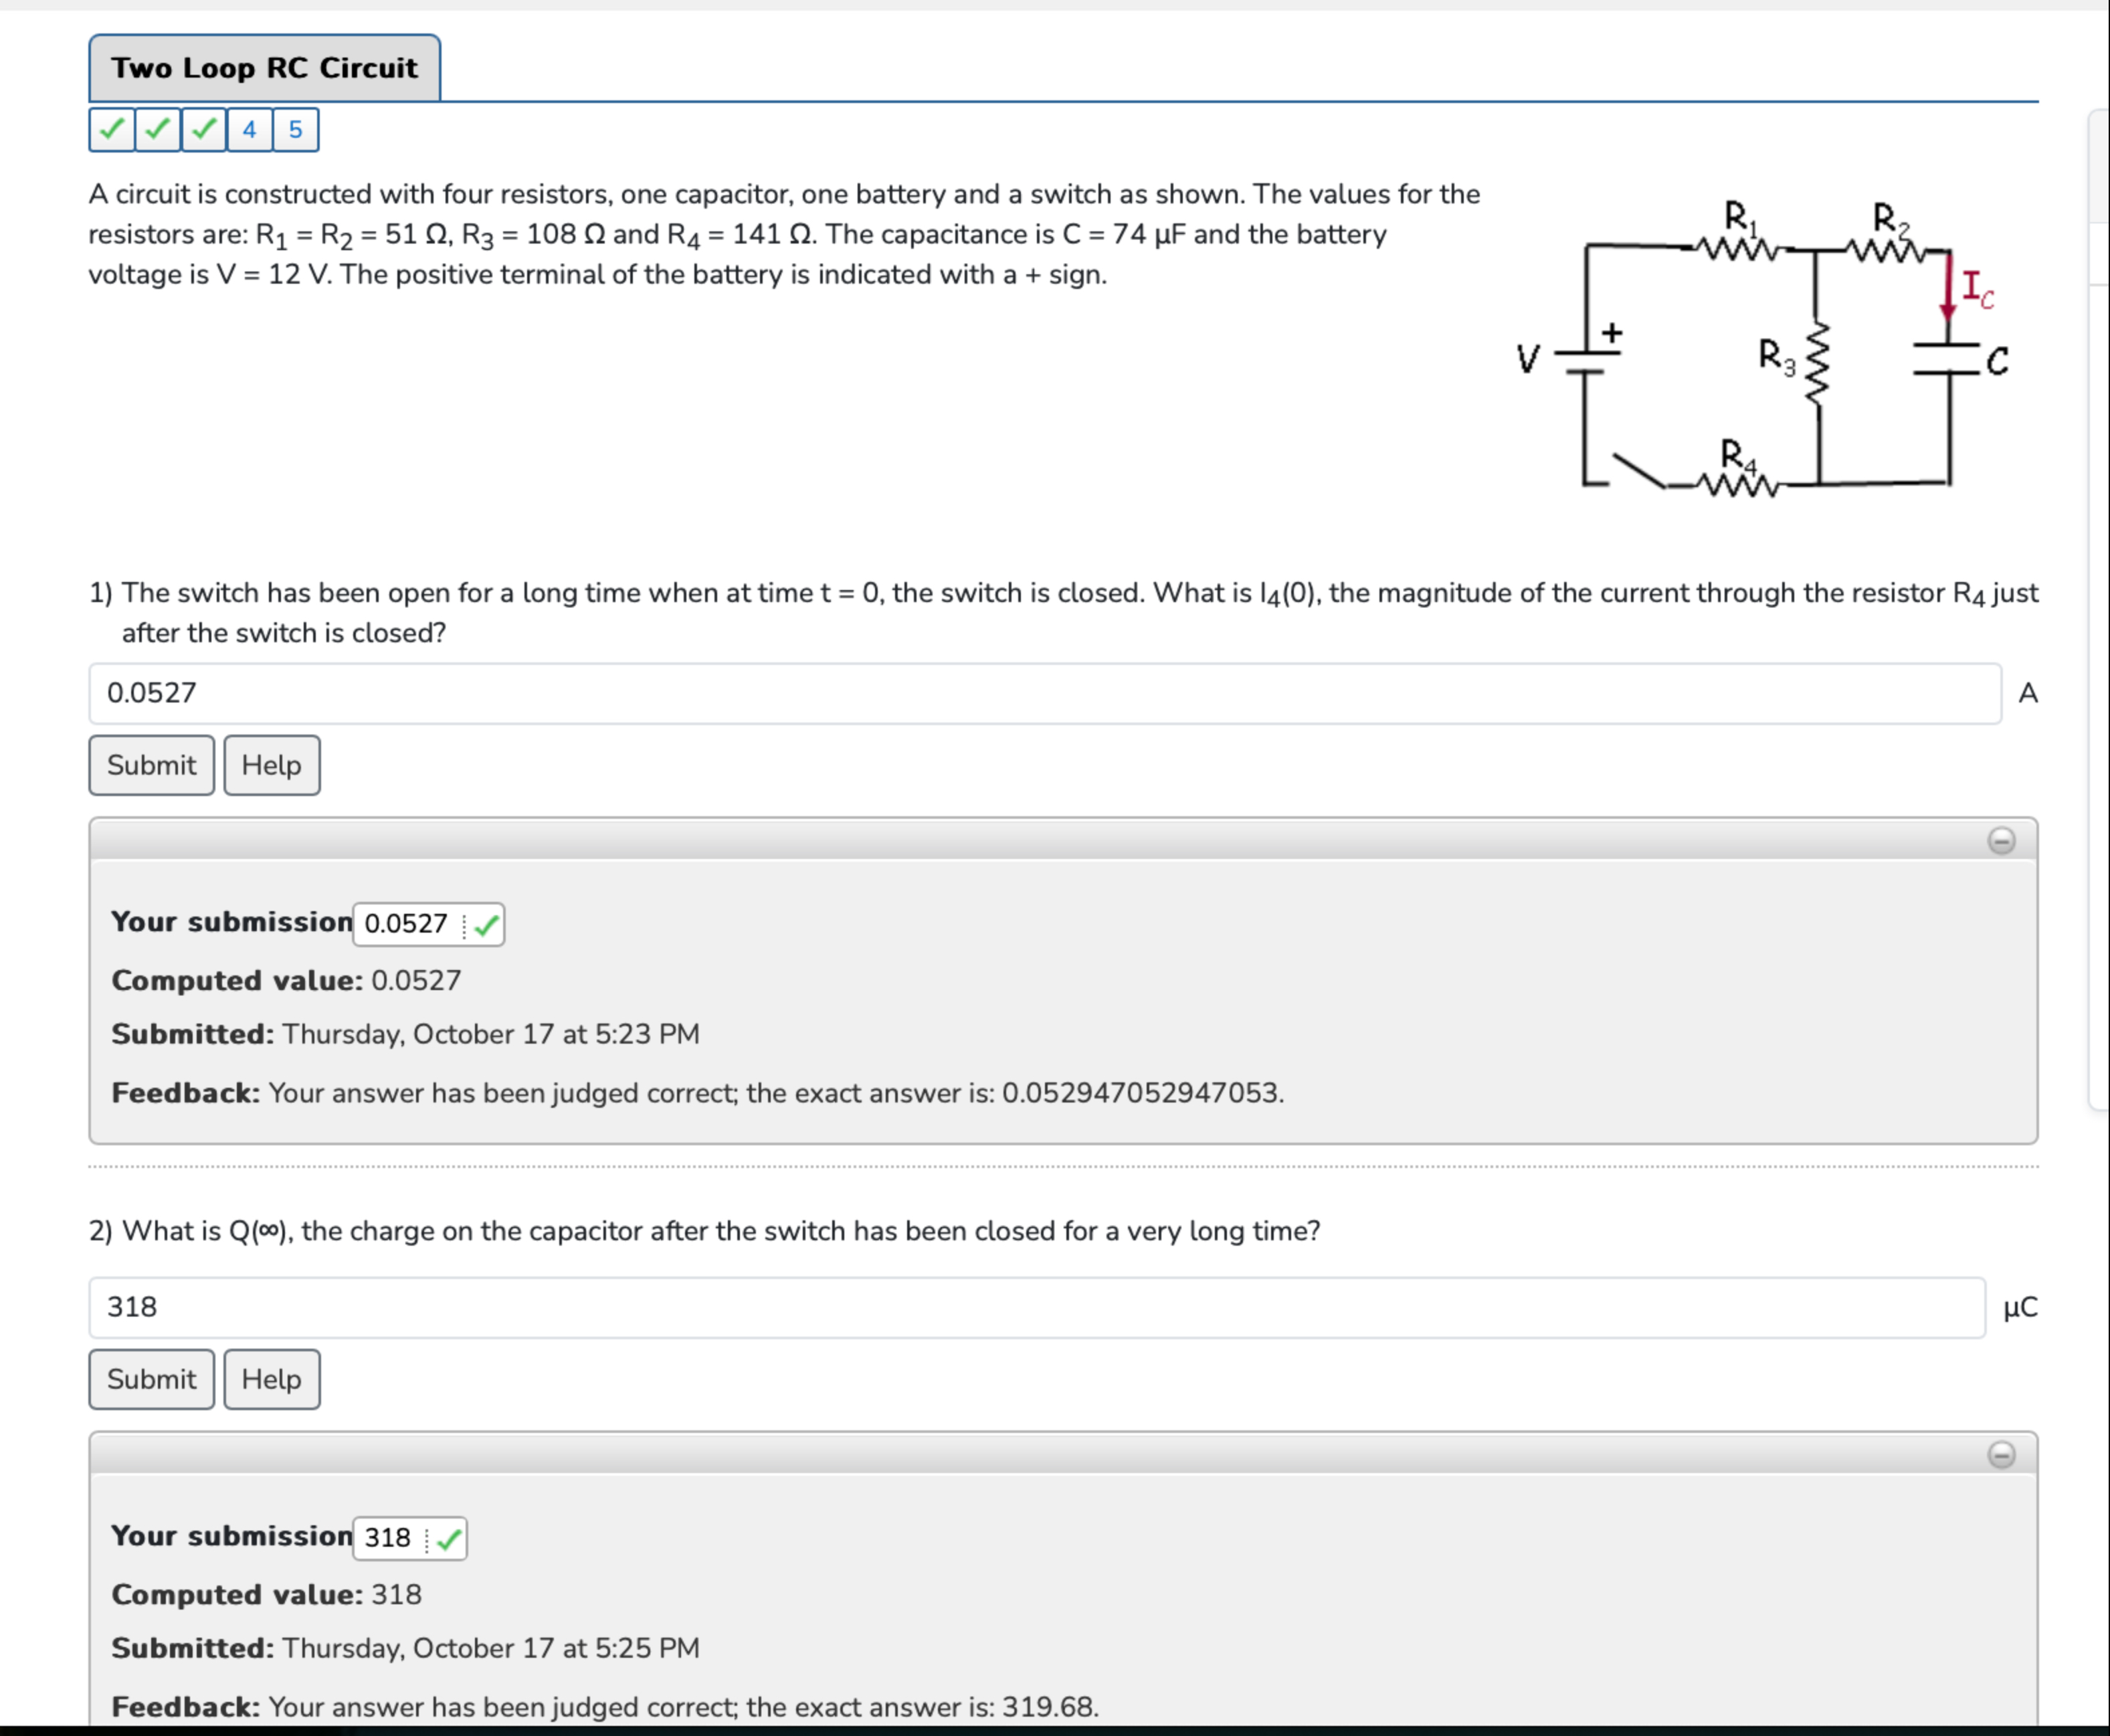This screenshot has height=1736, width=2110.
Task: Click the second green checkmark question box
Action: click(x=158, y=130)
